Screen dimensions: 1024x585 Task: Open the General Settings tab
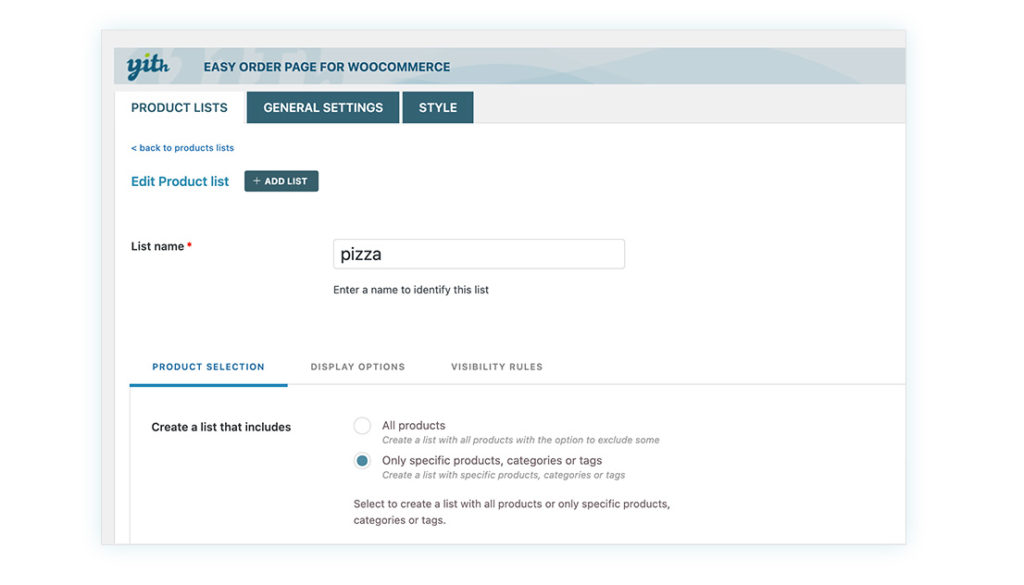coord(323,108)
